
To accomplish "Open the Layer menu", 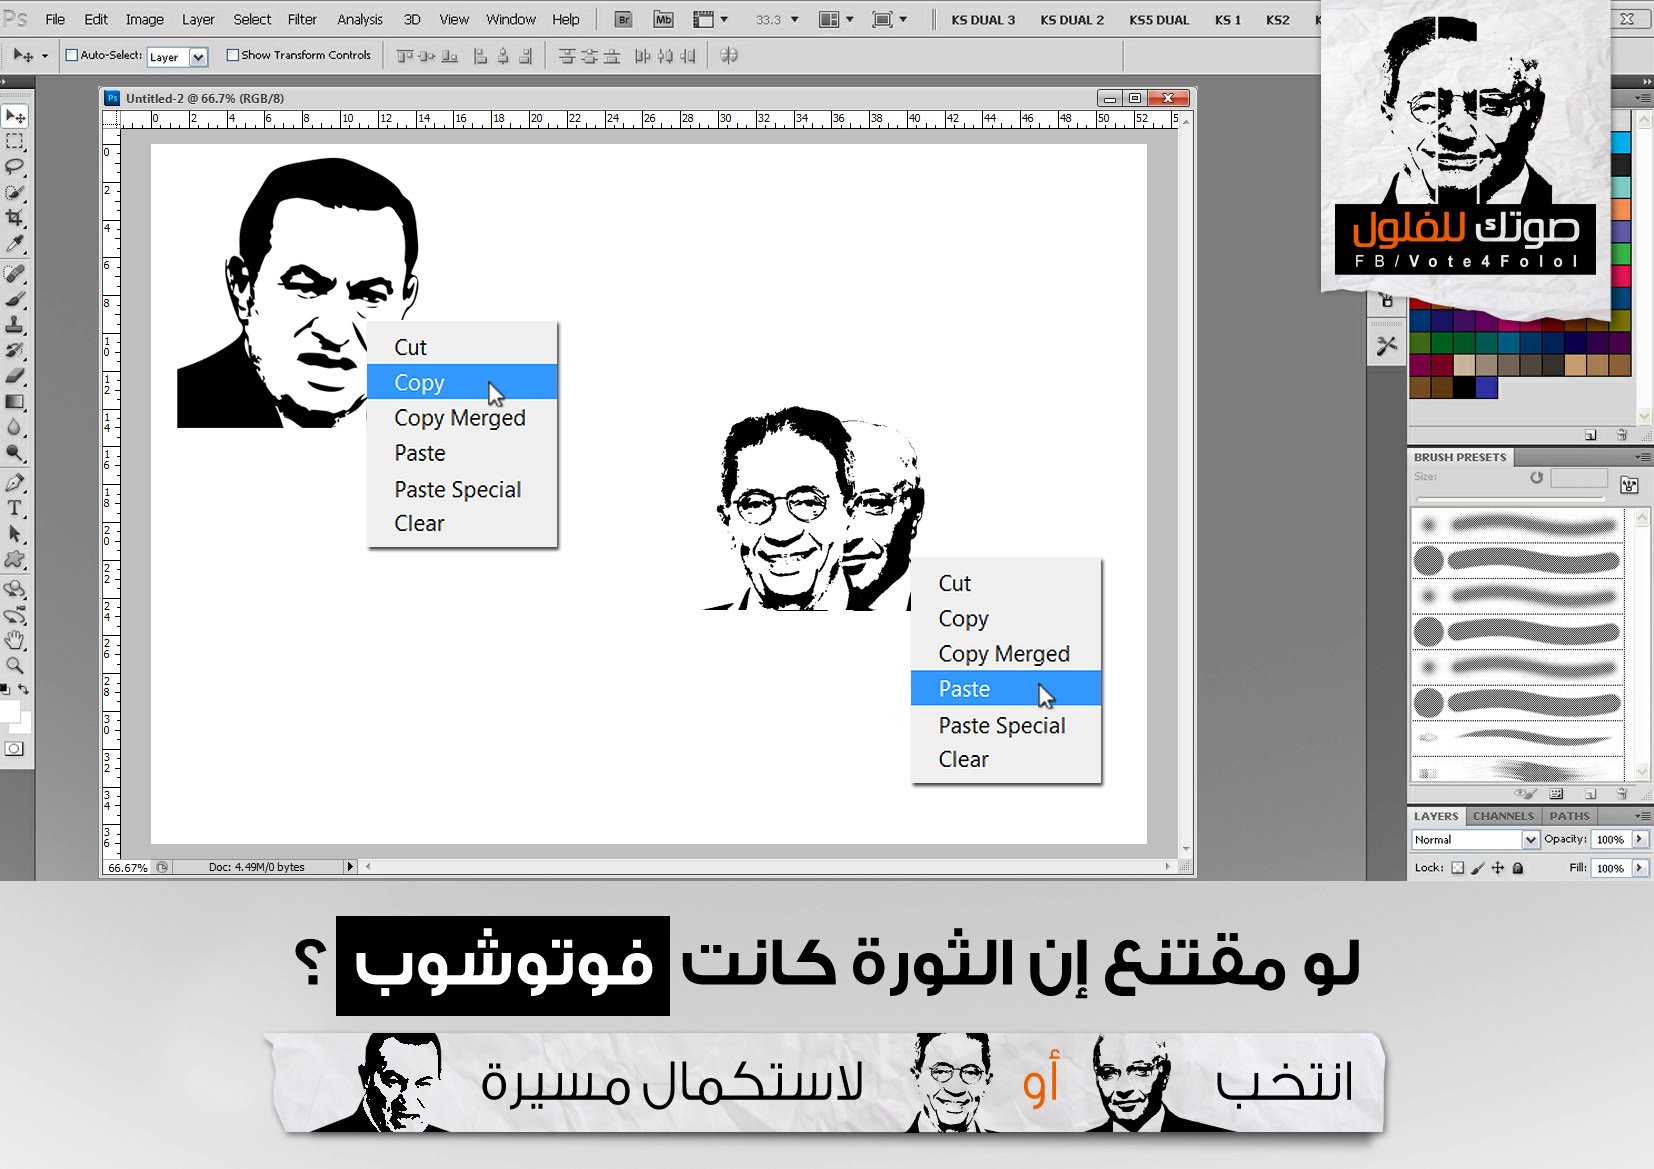I will 198,19.
